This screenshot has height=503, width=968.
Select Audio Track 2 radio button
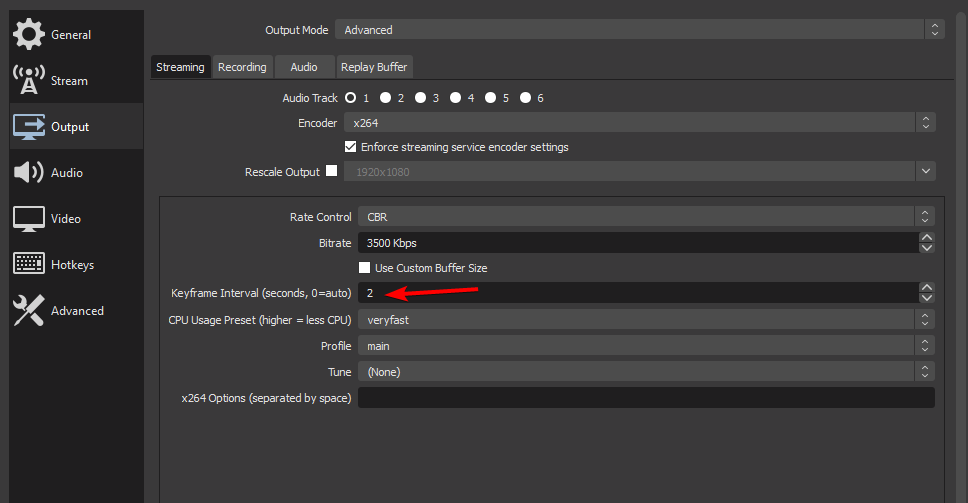pos(386,98)
